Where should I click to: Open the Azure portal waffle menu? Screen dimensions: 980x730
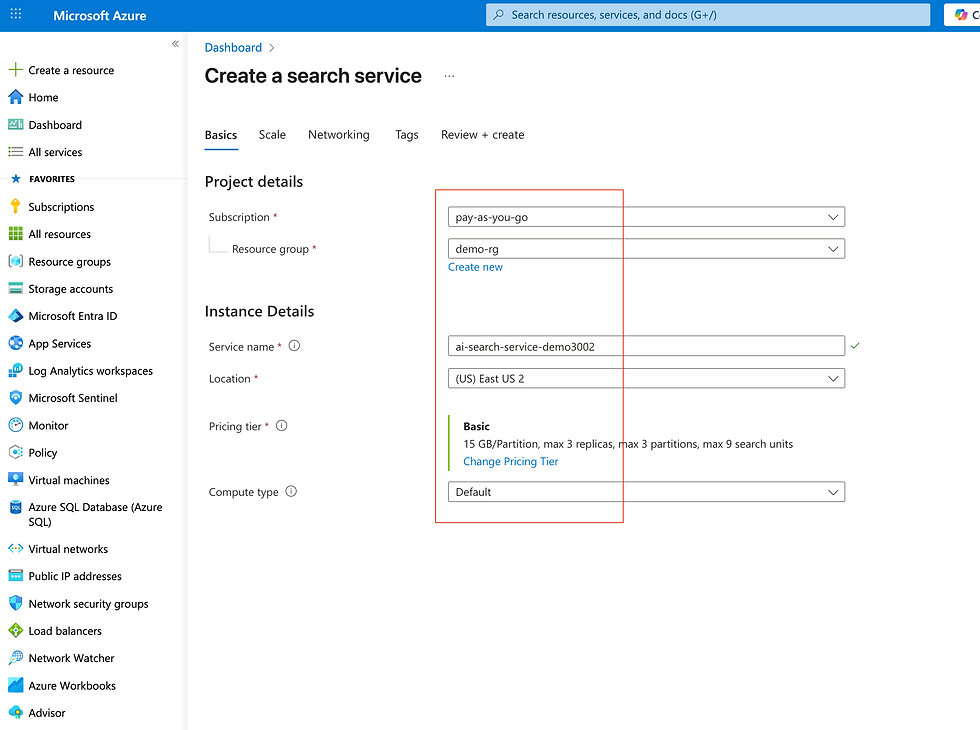(x=16, y=15)
